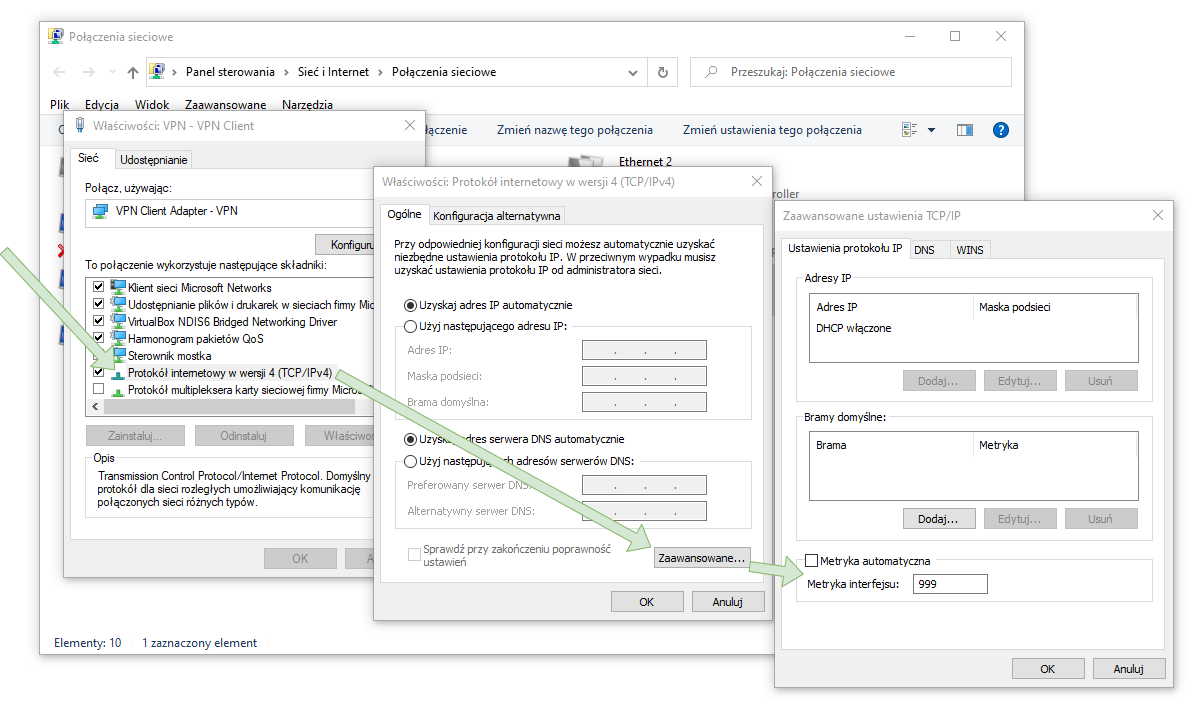1196x712 pixels.
Task: Click the components list horizontal scrollbar
Action: point(228,407)
